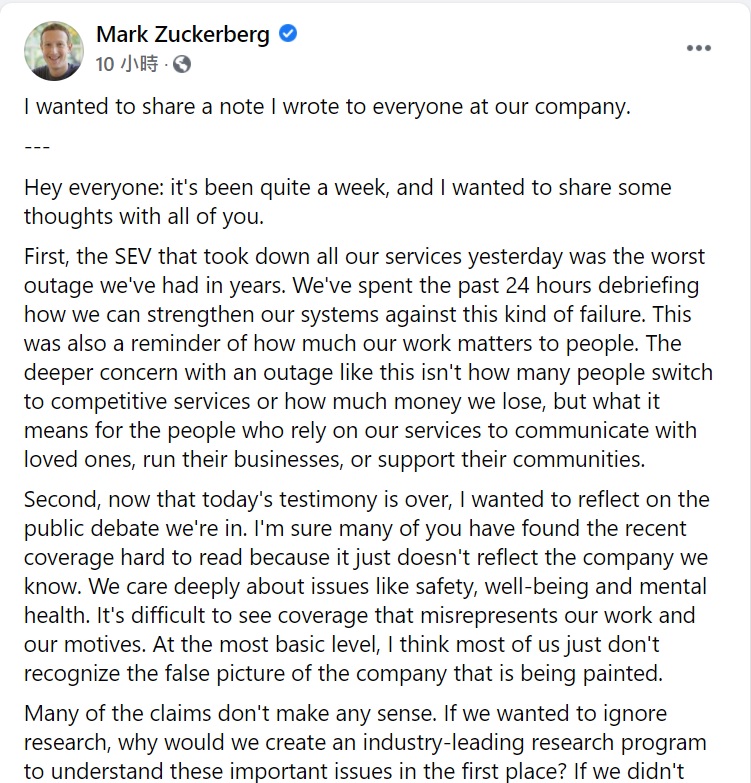
Task: Open the post's three-dot options menu
Action: click(x=699, y=48)
